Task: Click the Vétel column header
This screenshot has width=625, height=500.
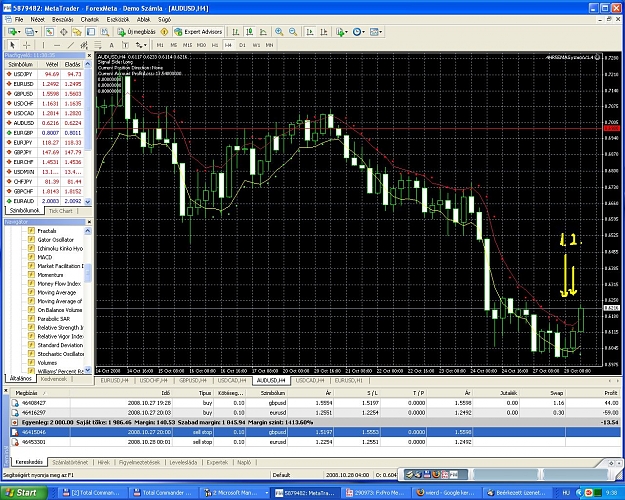Action: tap(52, 64)
